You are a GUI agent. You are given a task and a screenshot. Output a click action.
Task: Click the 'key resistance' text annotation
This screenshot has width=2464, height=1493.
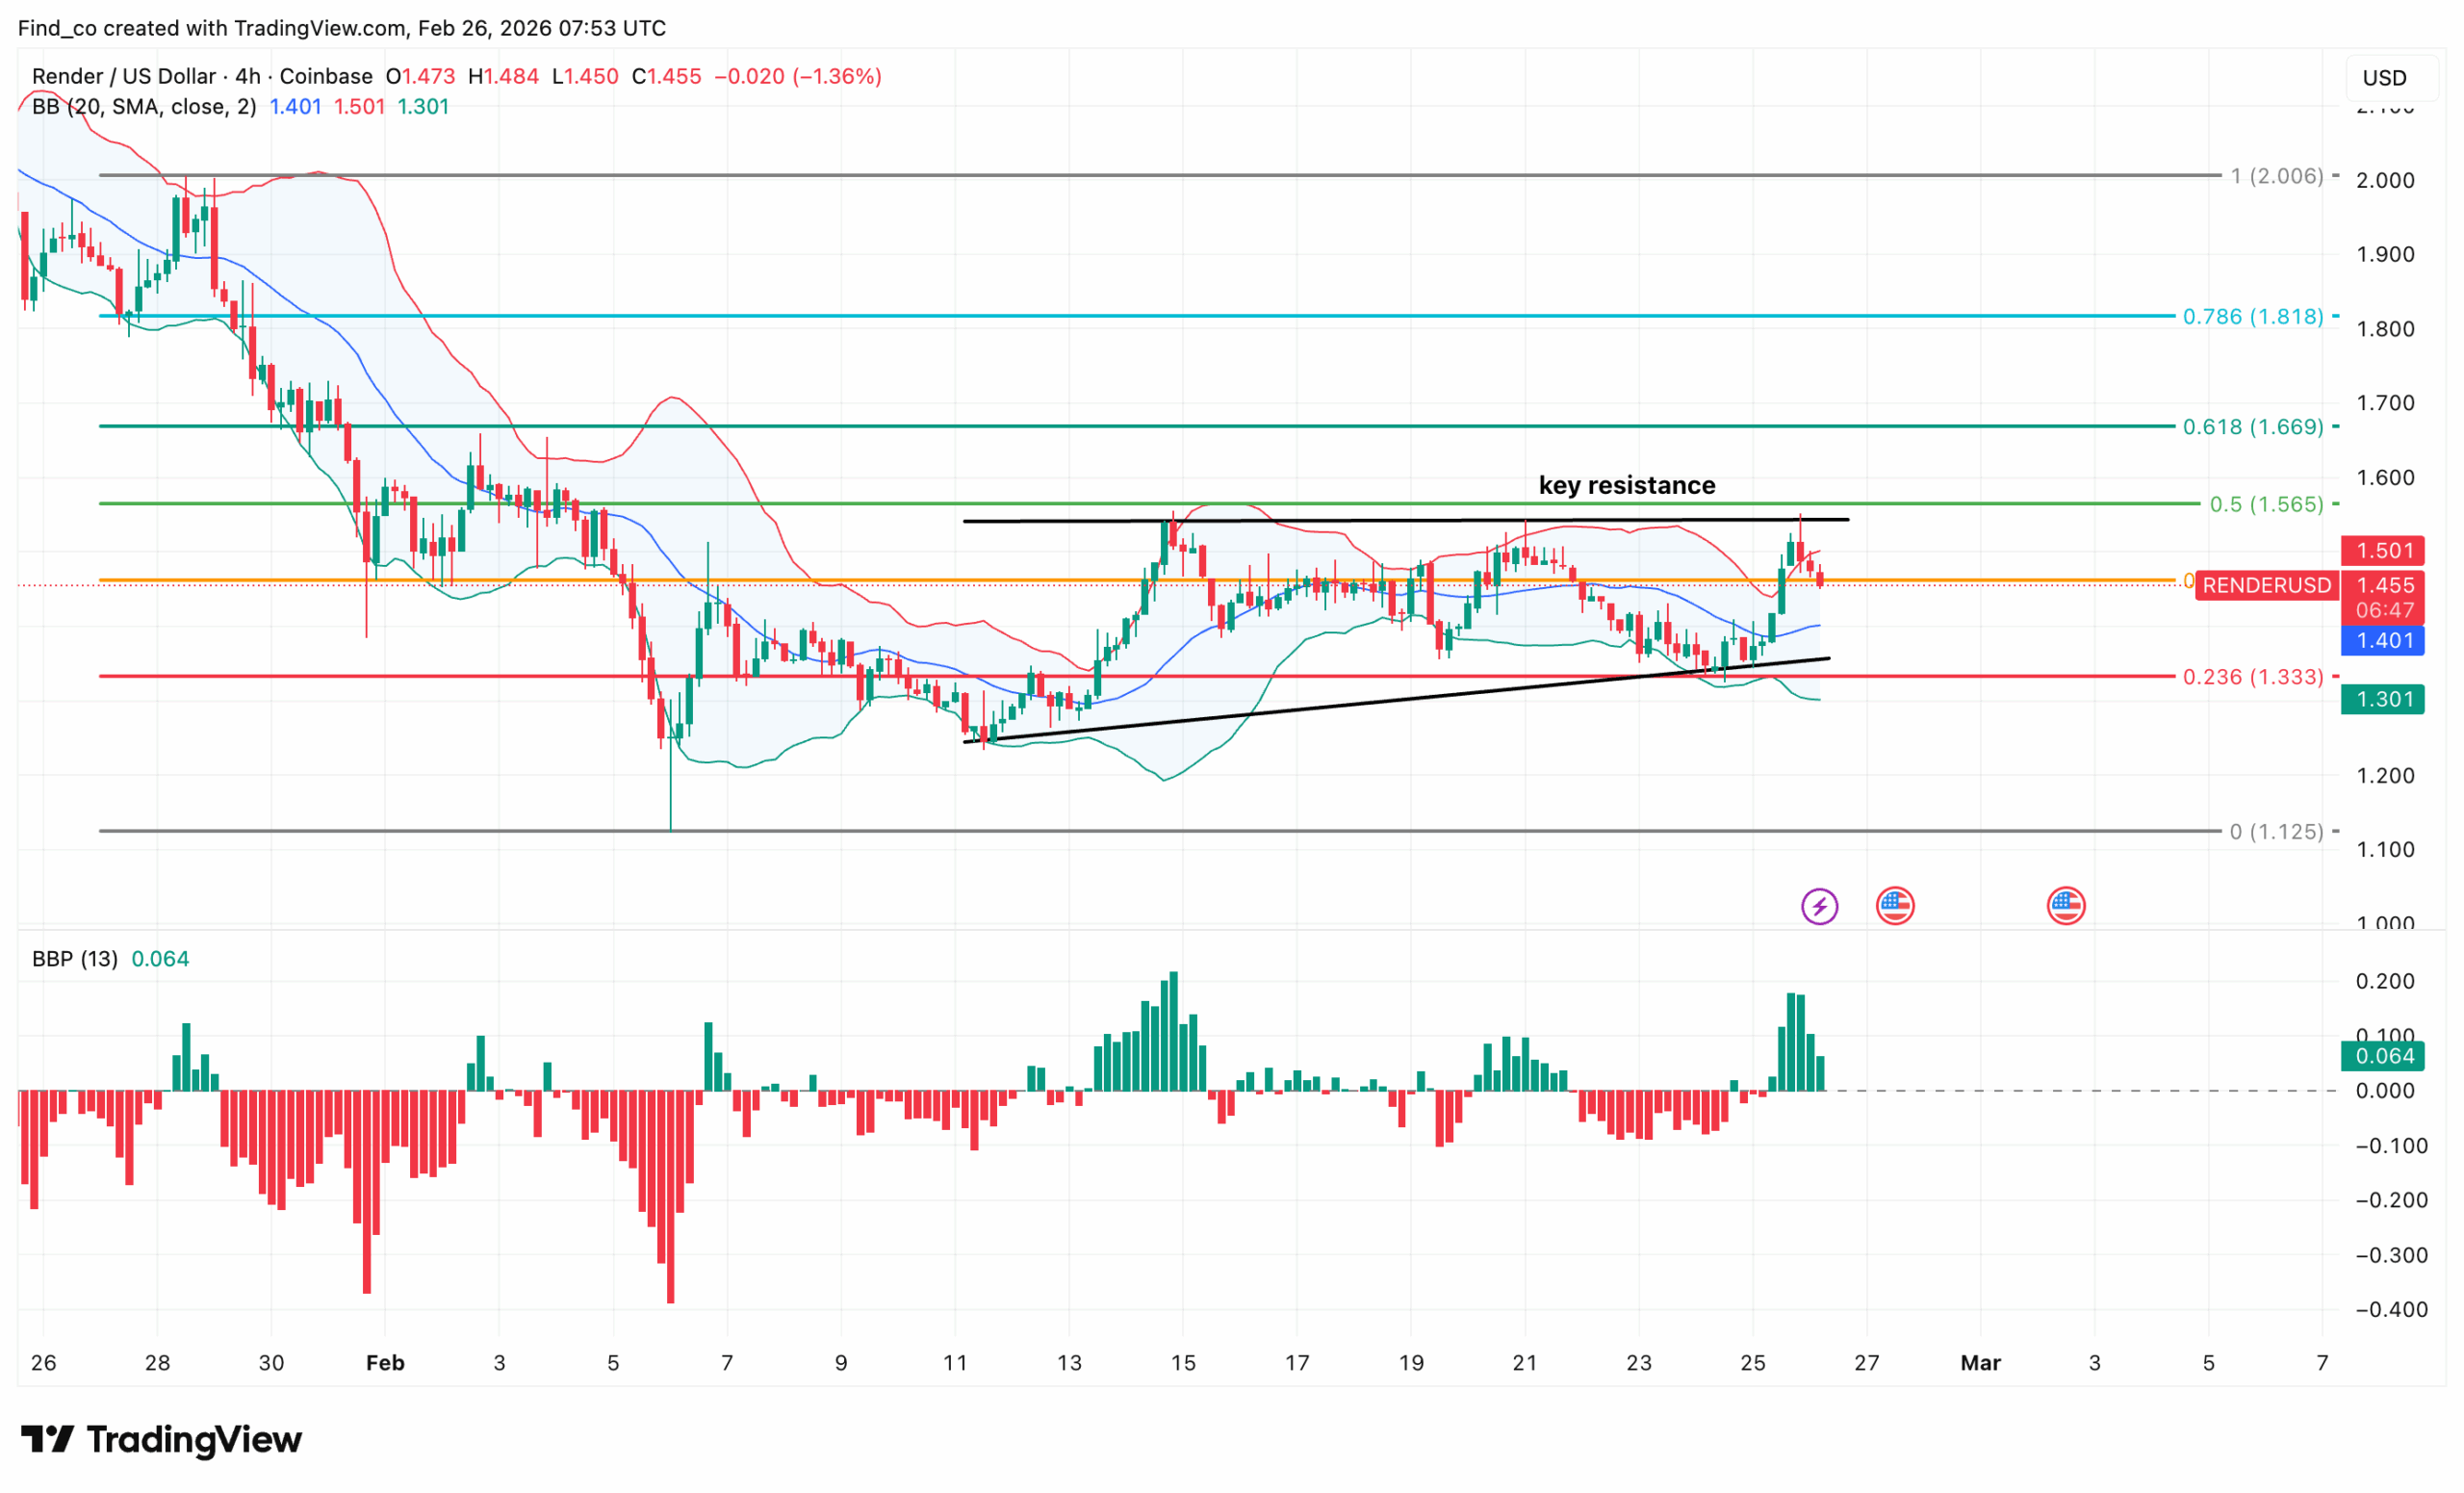click(x=1626, y=485)
